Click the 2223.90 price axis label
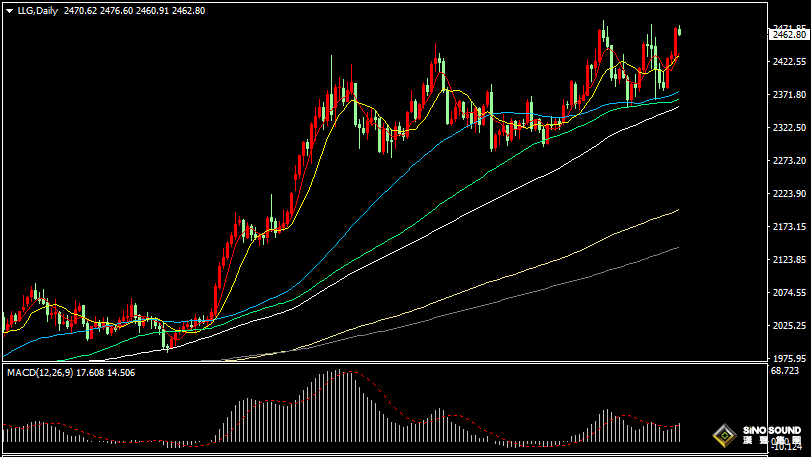 tap(787, 194)
